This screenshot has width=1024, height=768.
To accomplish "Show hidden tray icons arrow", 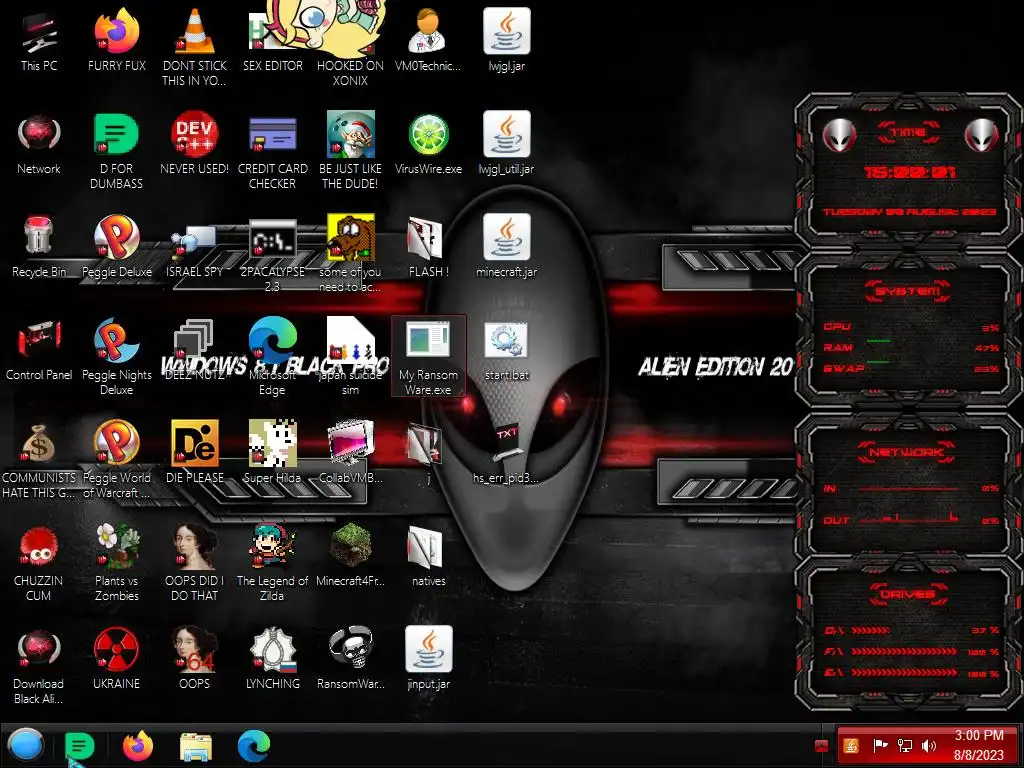I will tap(822, 746).
